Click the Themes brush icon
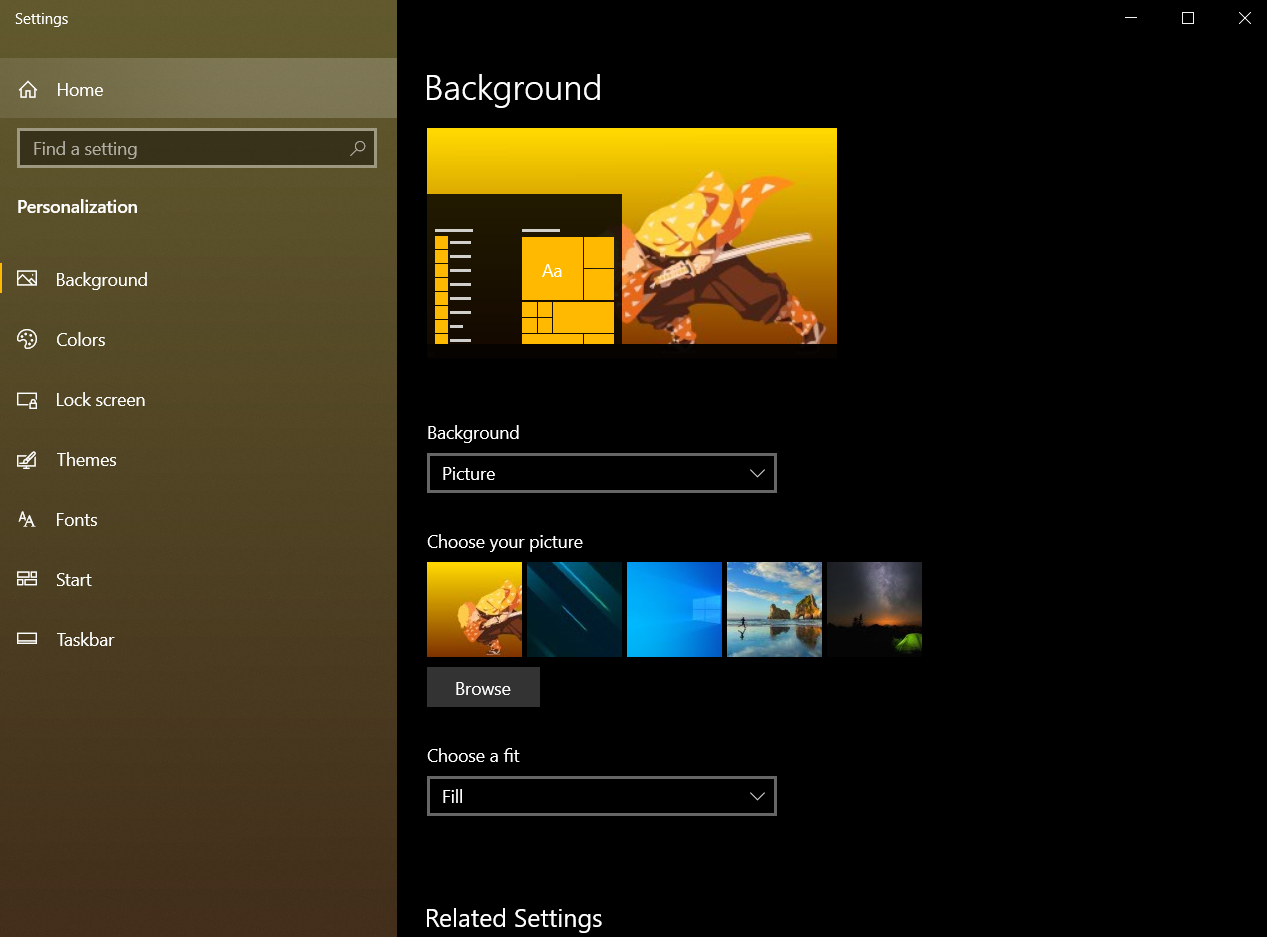 click(27, 460)
